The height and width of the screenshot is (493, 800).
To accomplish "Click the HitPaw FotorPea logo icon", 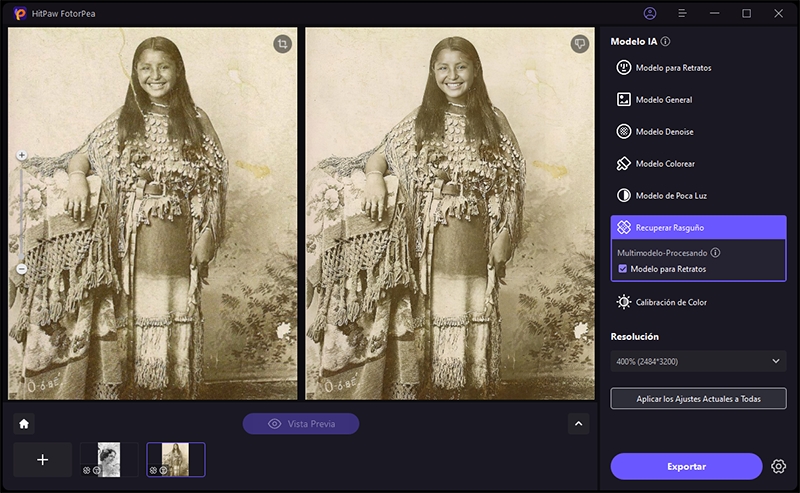I will [x=19, y=14].
